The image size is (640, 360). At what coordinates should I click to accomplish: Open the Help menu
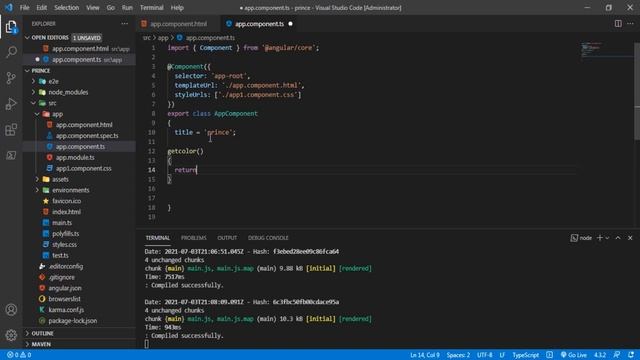pyautogui.click(x=177, y=8)
